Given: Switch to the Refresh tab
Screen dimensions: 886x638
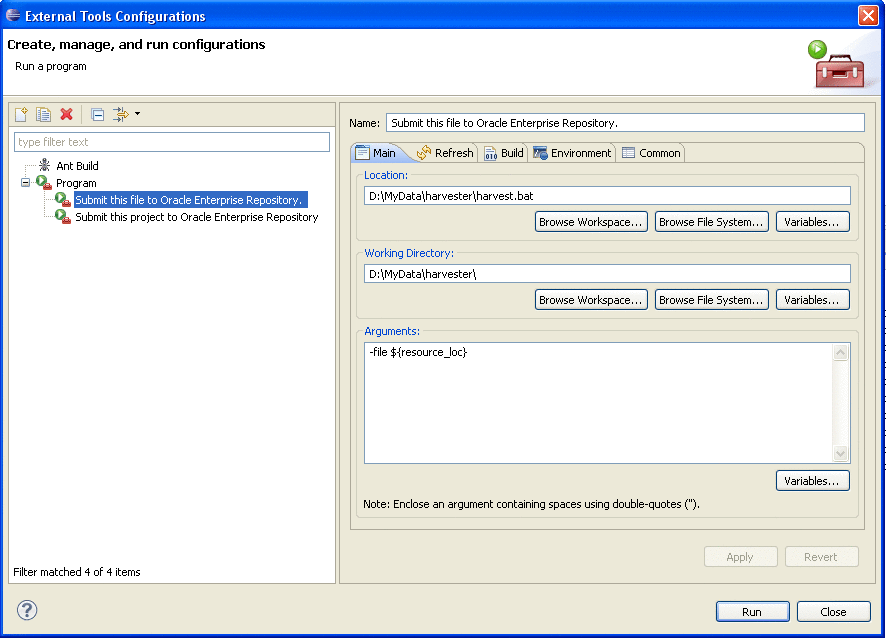Looking at the screenshot, I should pyautogui.click(x=445, y=153).
